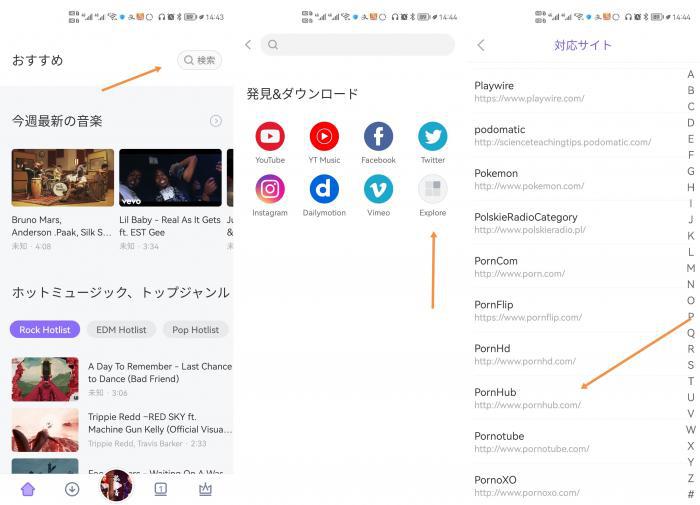Tap the Home tab icon
700x505 pixels.
pyautogui.click(x=28, y=489)
